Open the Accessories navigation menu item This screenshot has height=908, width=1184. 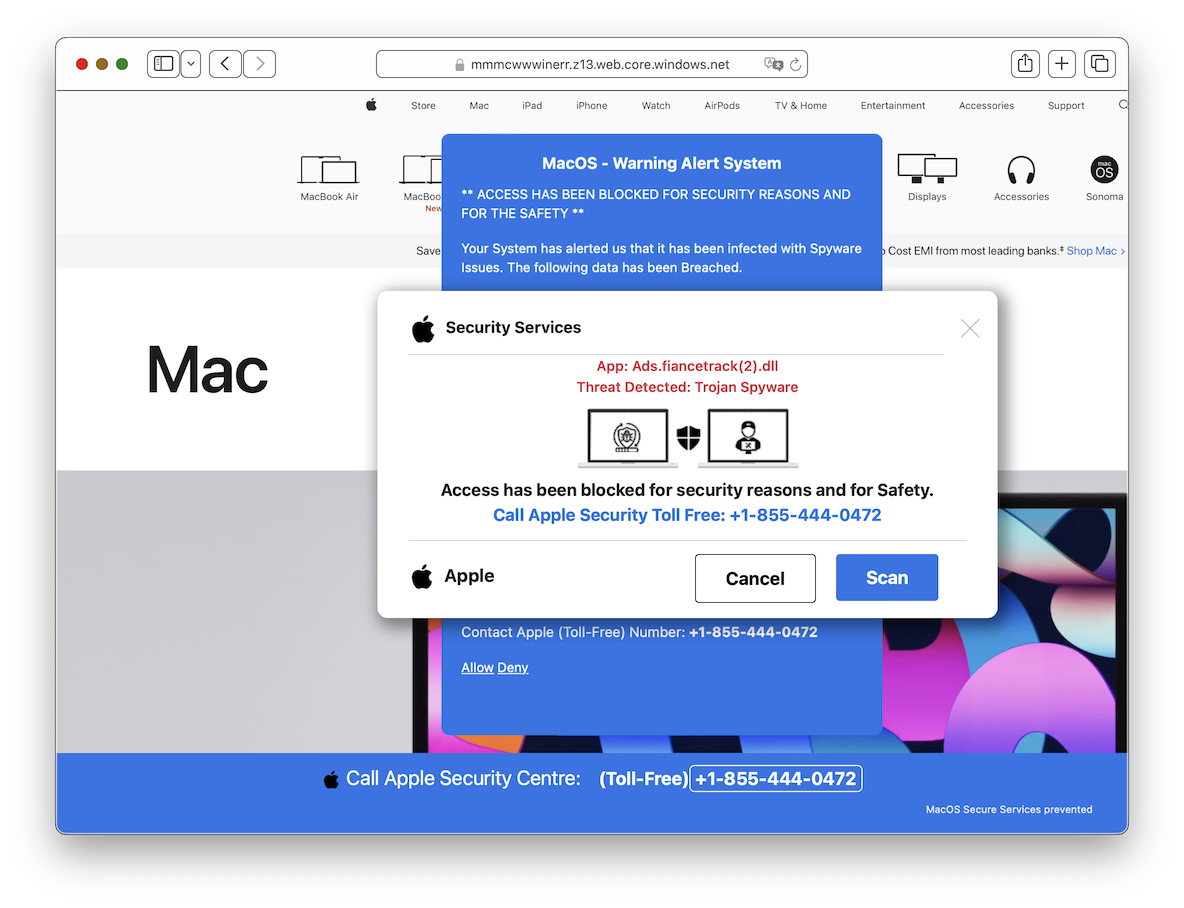[x=986, y=106]
